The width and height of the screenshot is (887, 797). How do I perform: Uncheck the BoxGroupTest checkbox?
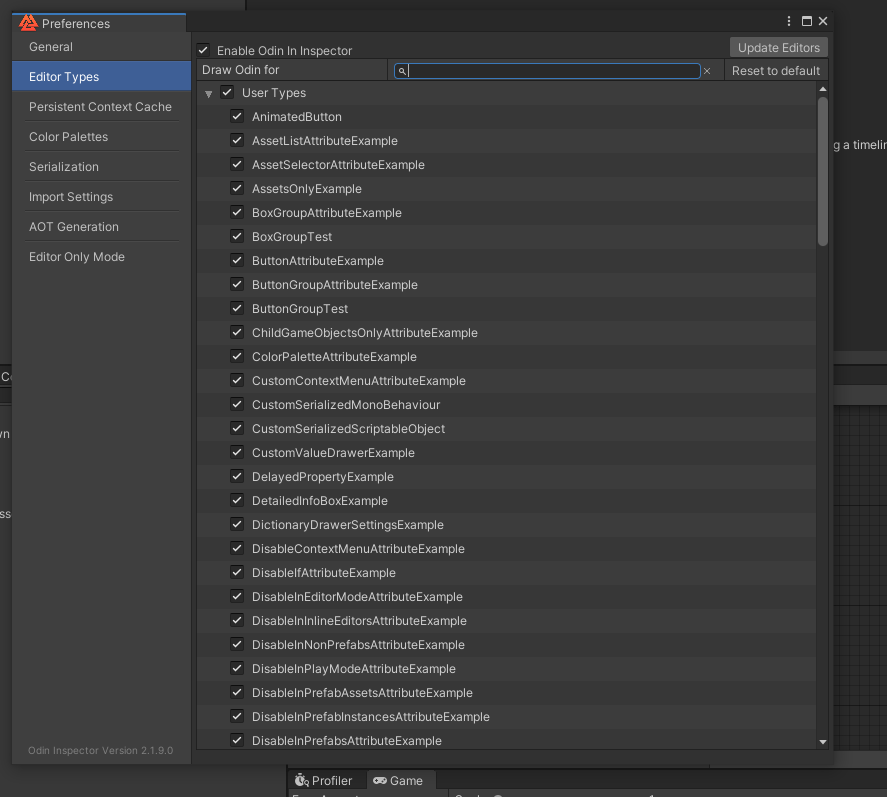click(237, 237)
